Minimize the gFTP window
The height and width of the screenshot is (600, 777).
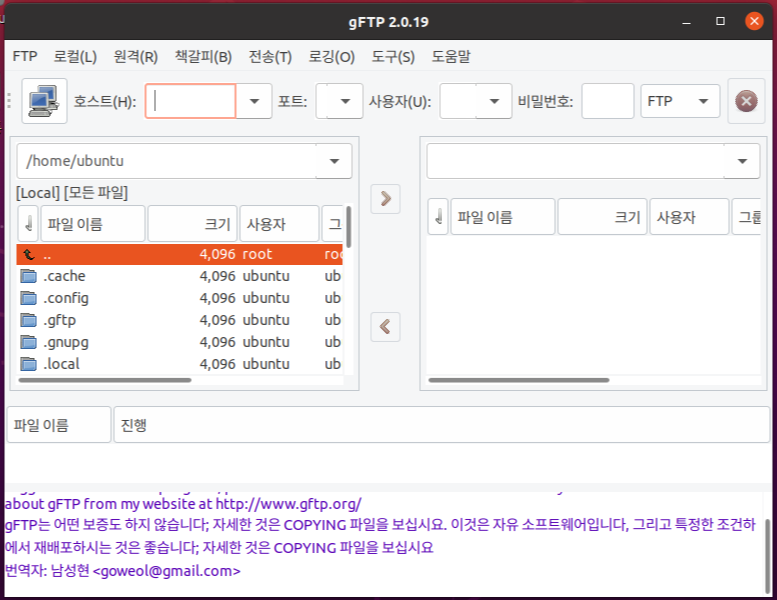pyautogui.click(x=686, y=21)
